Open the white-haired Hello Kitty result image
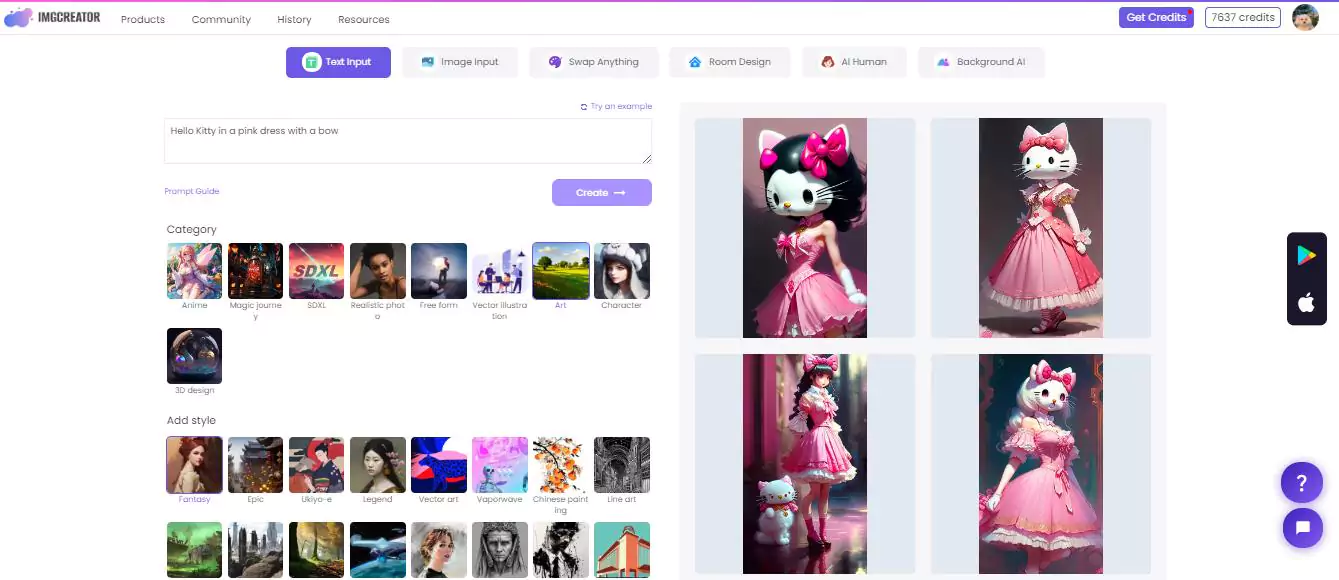The width and height of the screenshot is (1339, 580). click(x=1041, y=464)
